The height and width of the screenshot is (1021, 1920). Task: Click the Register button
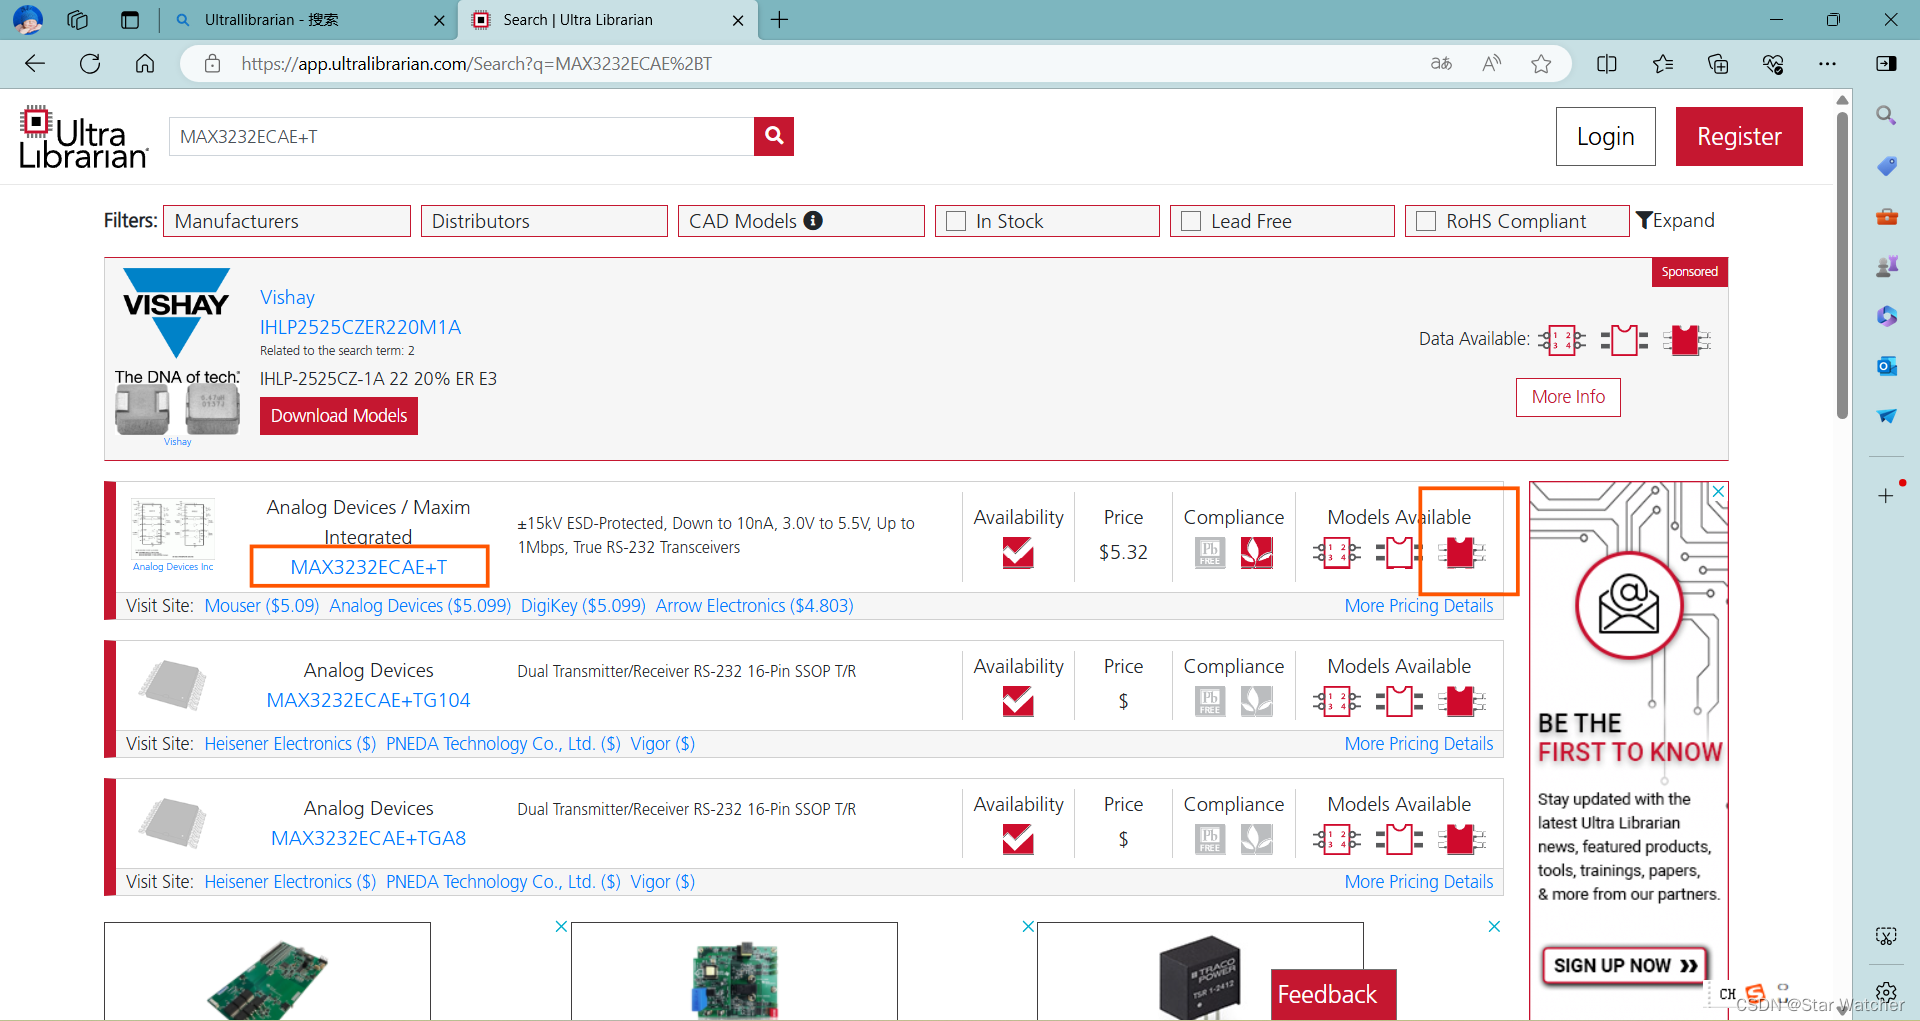1739,136
